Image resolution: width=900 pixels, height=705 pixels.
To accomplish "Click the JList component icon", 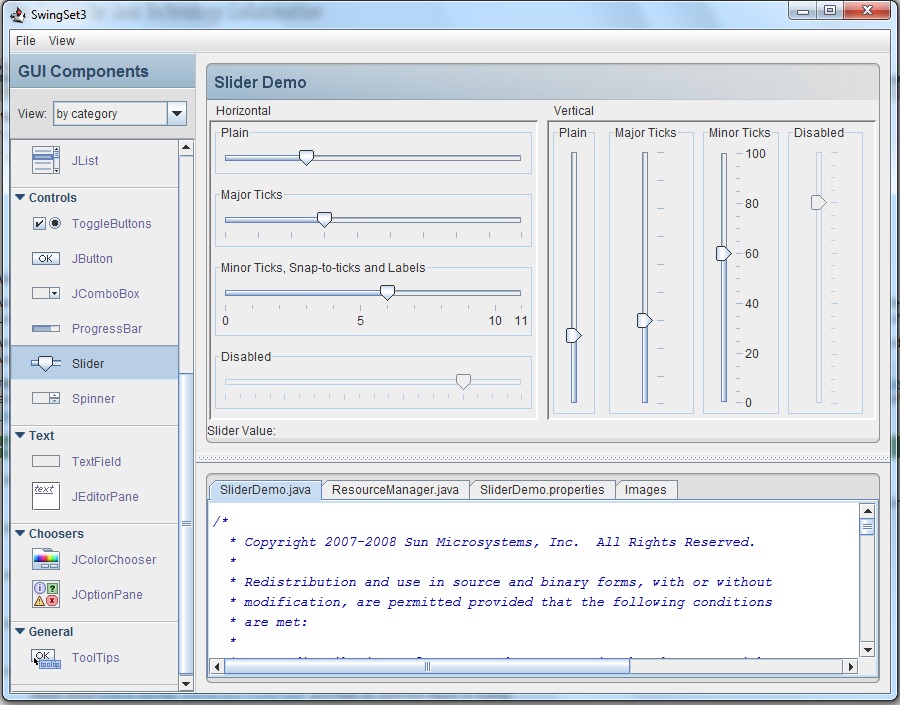I will pyautogui.click(x=45, y=160).
